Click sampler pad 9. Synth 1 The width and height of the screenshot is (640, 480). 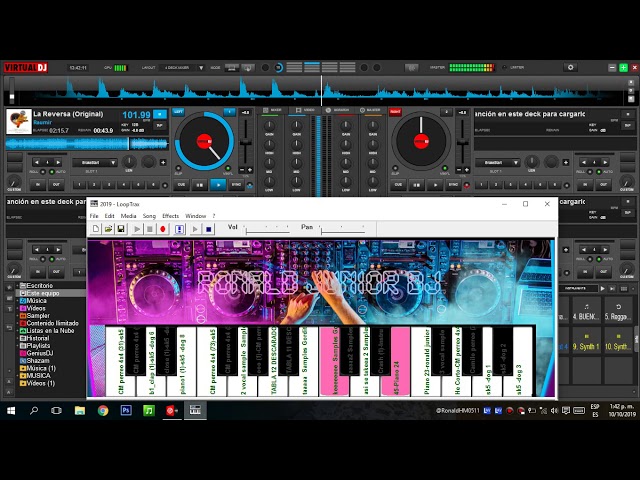(x=586, y=341)
